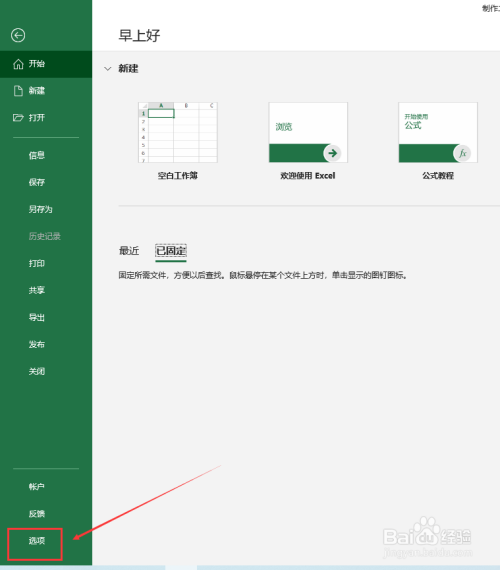Click the 固定所需文件 hint text

(x=263, y=275)
